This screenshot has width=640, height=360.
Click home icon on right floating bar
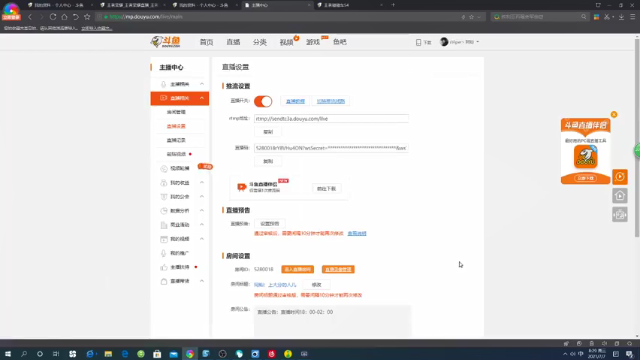tap(620, 196)
